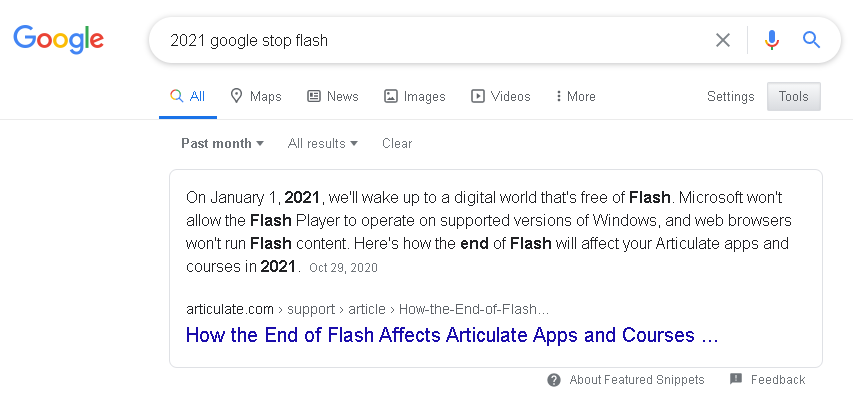Viewport: 853px width, 398px height.
Task: Start voice search with microphone icon
Action: [x=771, y=40]
